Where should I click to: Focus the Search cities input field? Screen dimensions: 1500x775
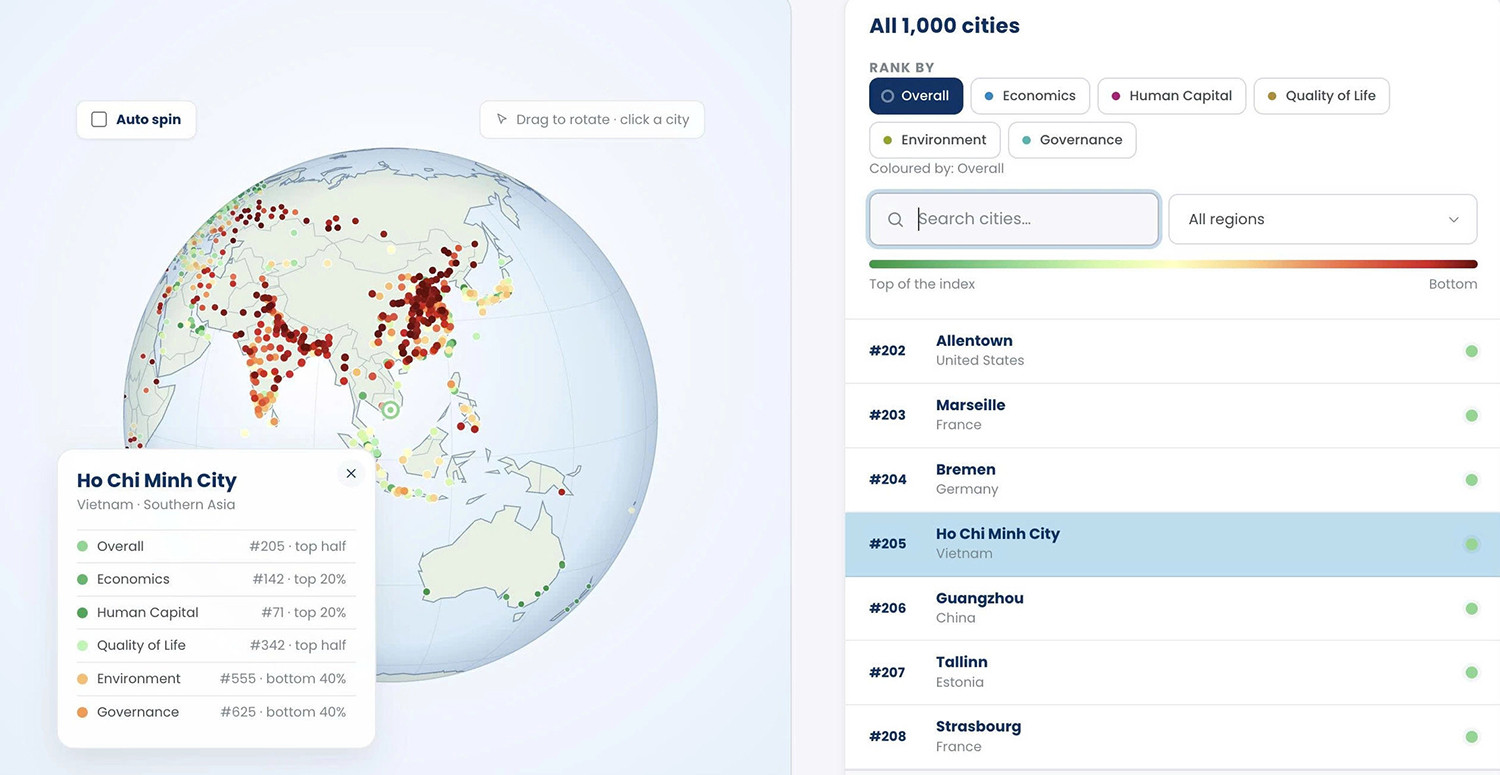1014,219
